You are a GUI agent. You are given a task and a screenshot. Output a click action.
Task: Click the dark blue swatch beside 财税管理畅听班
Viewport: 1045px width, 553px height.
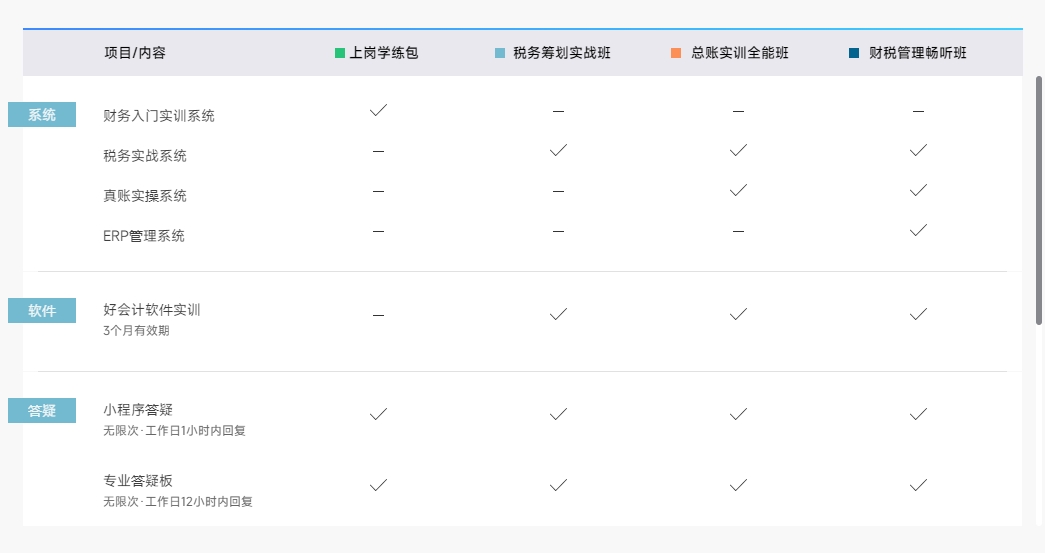[x=854, y=53]
